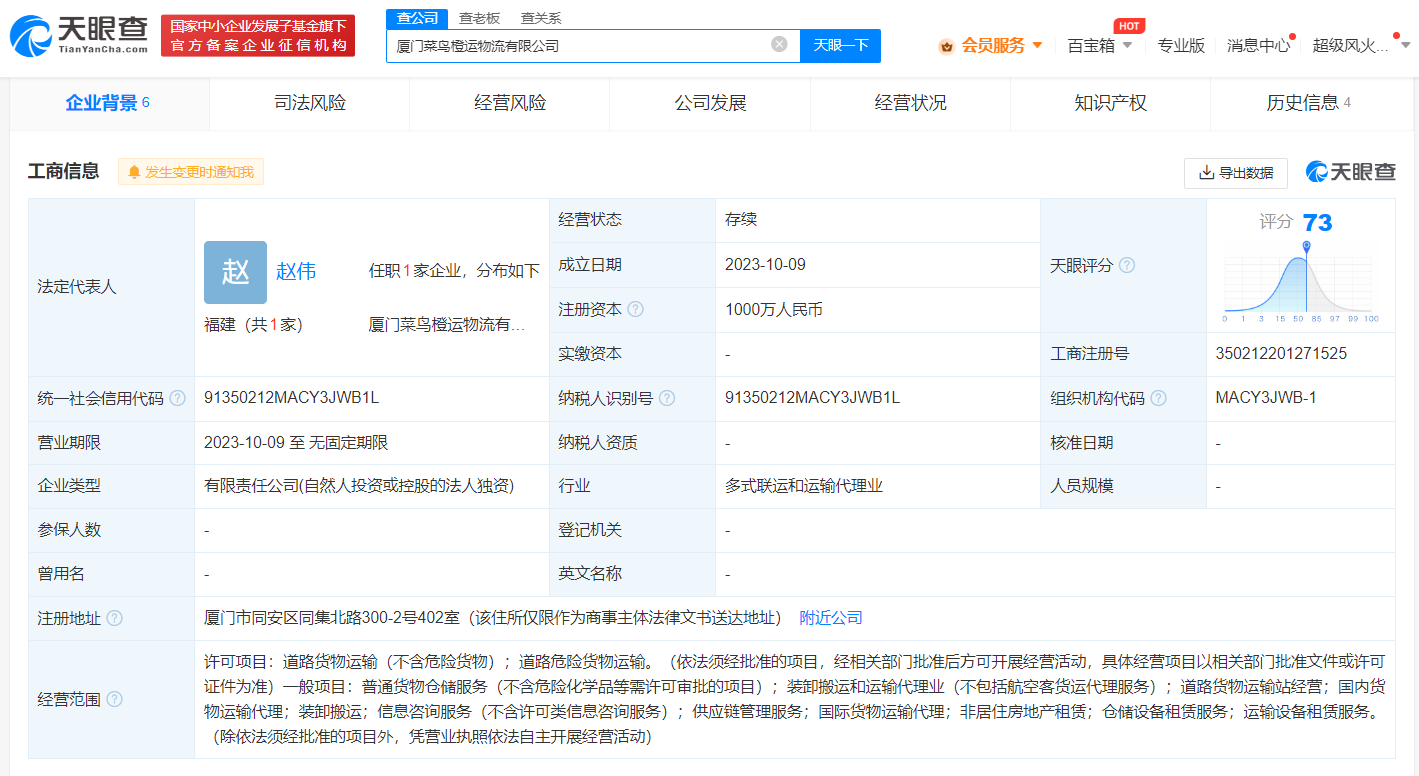
Task: Switch to the 查关系 search tab
Action: click(541, 18)
